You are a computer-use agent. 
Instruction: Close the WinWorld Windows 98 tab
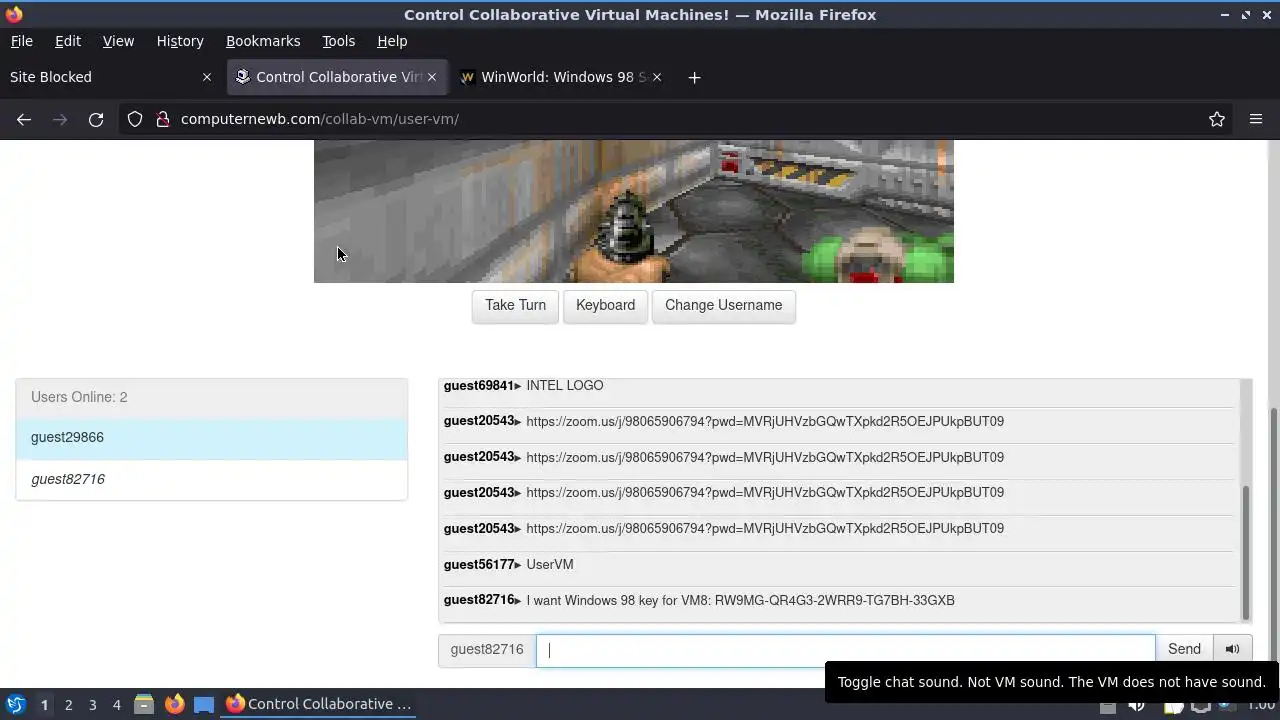click(x=657, y=77)
